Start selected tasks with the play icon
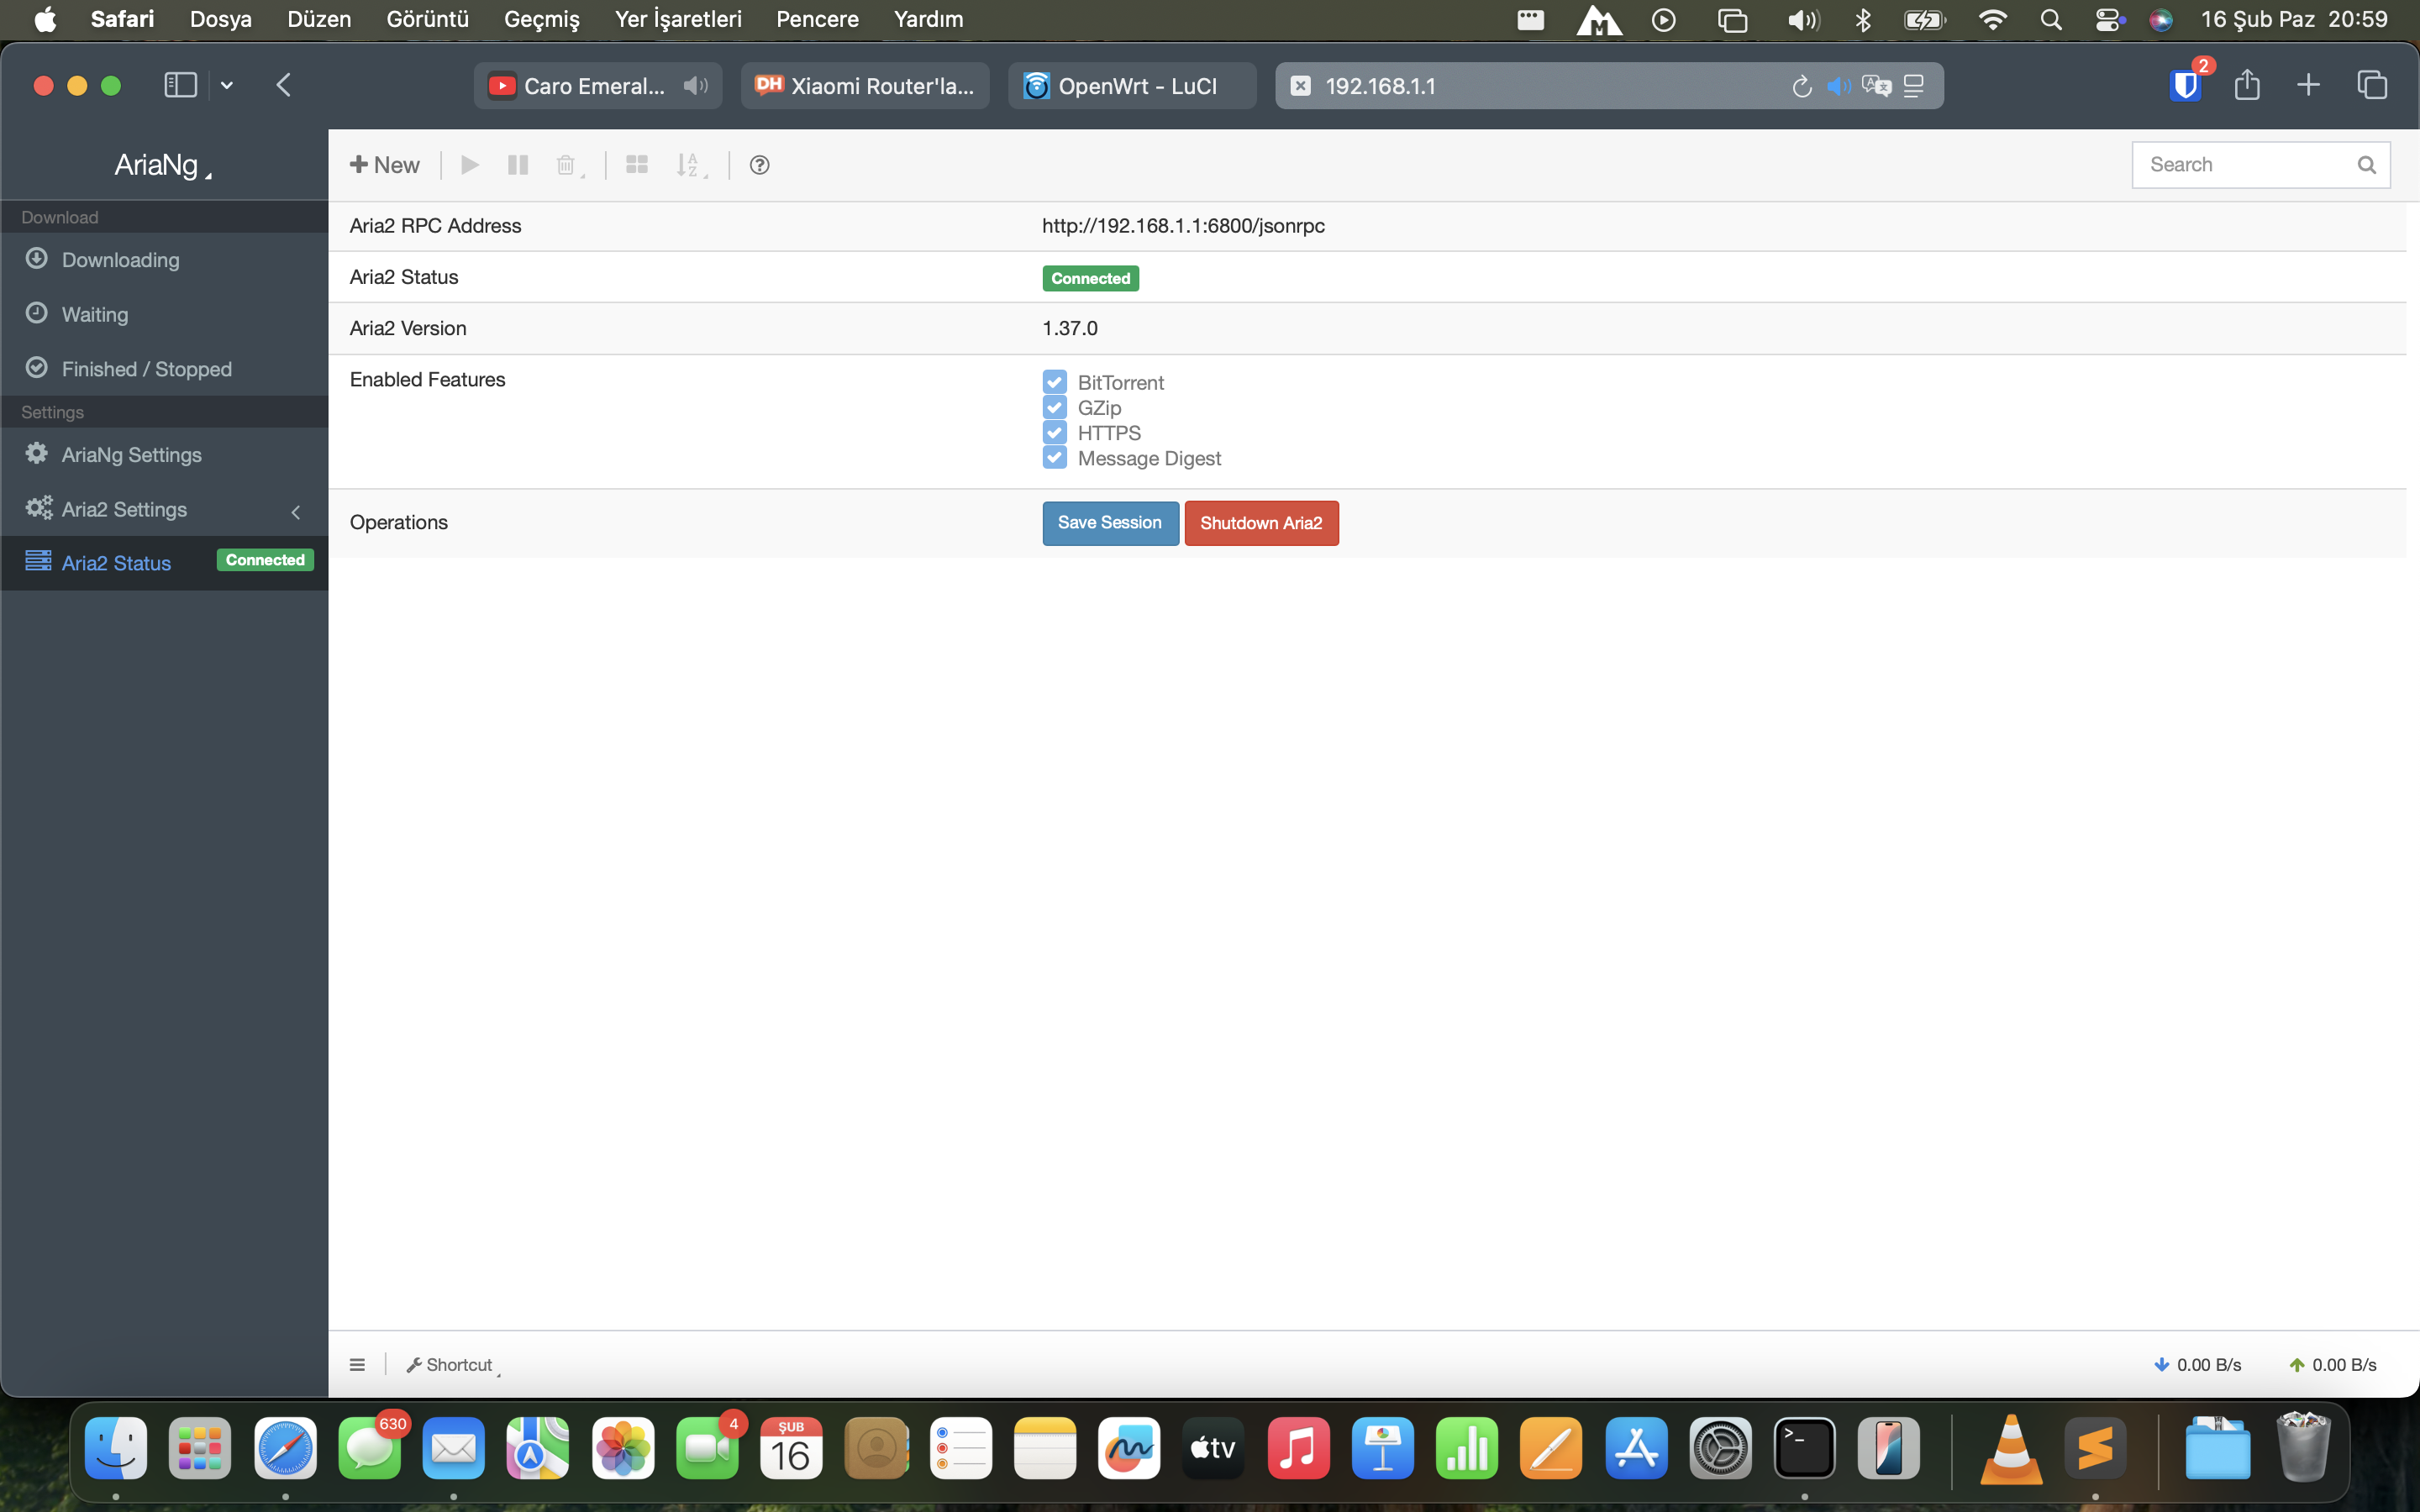 tap(470, 165)
